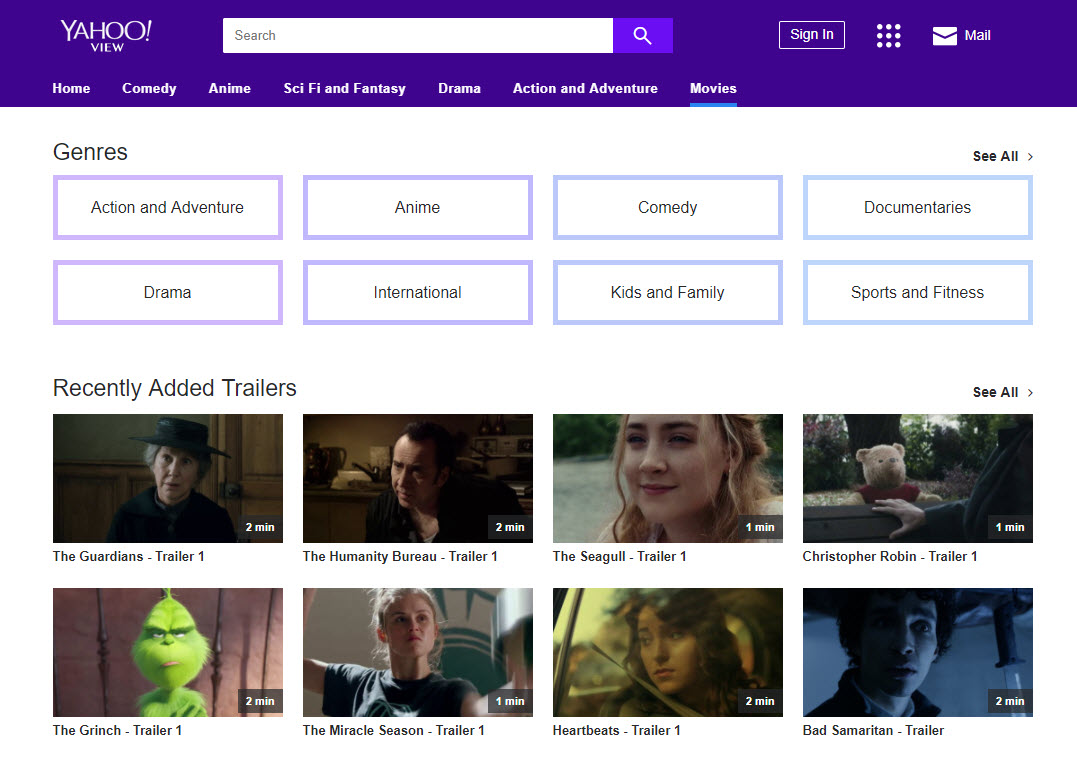
Task: Click the title 'The Guardians - Trailer 1'
Action: coord(128,557)
